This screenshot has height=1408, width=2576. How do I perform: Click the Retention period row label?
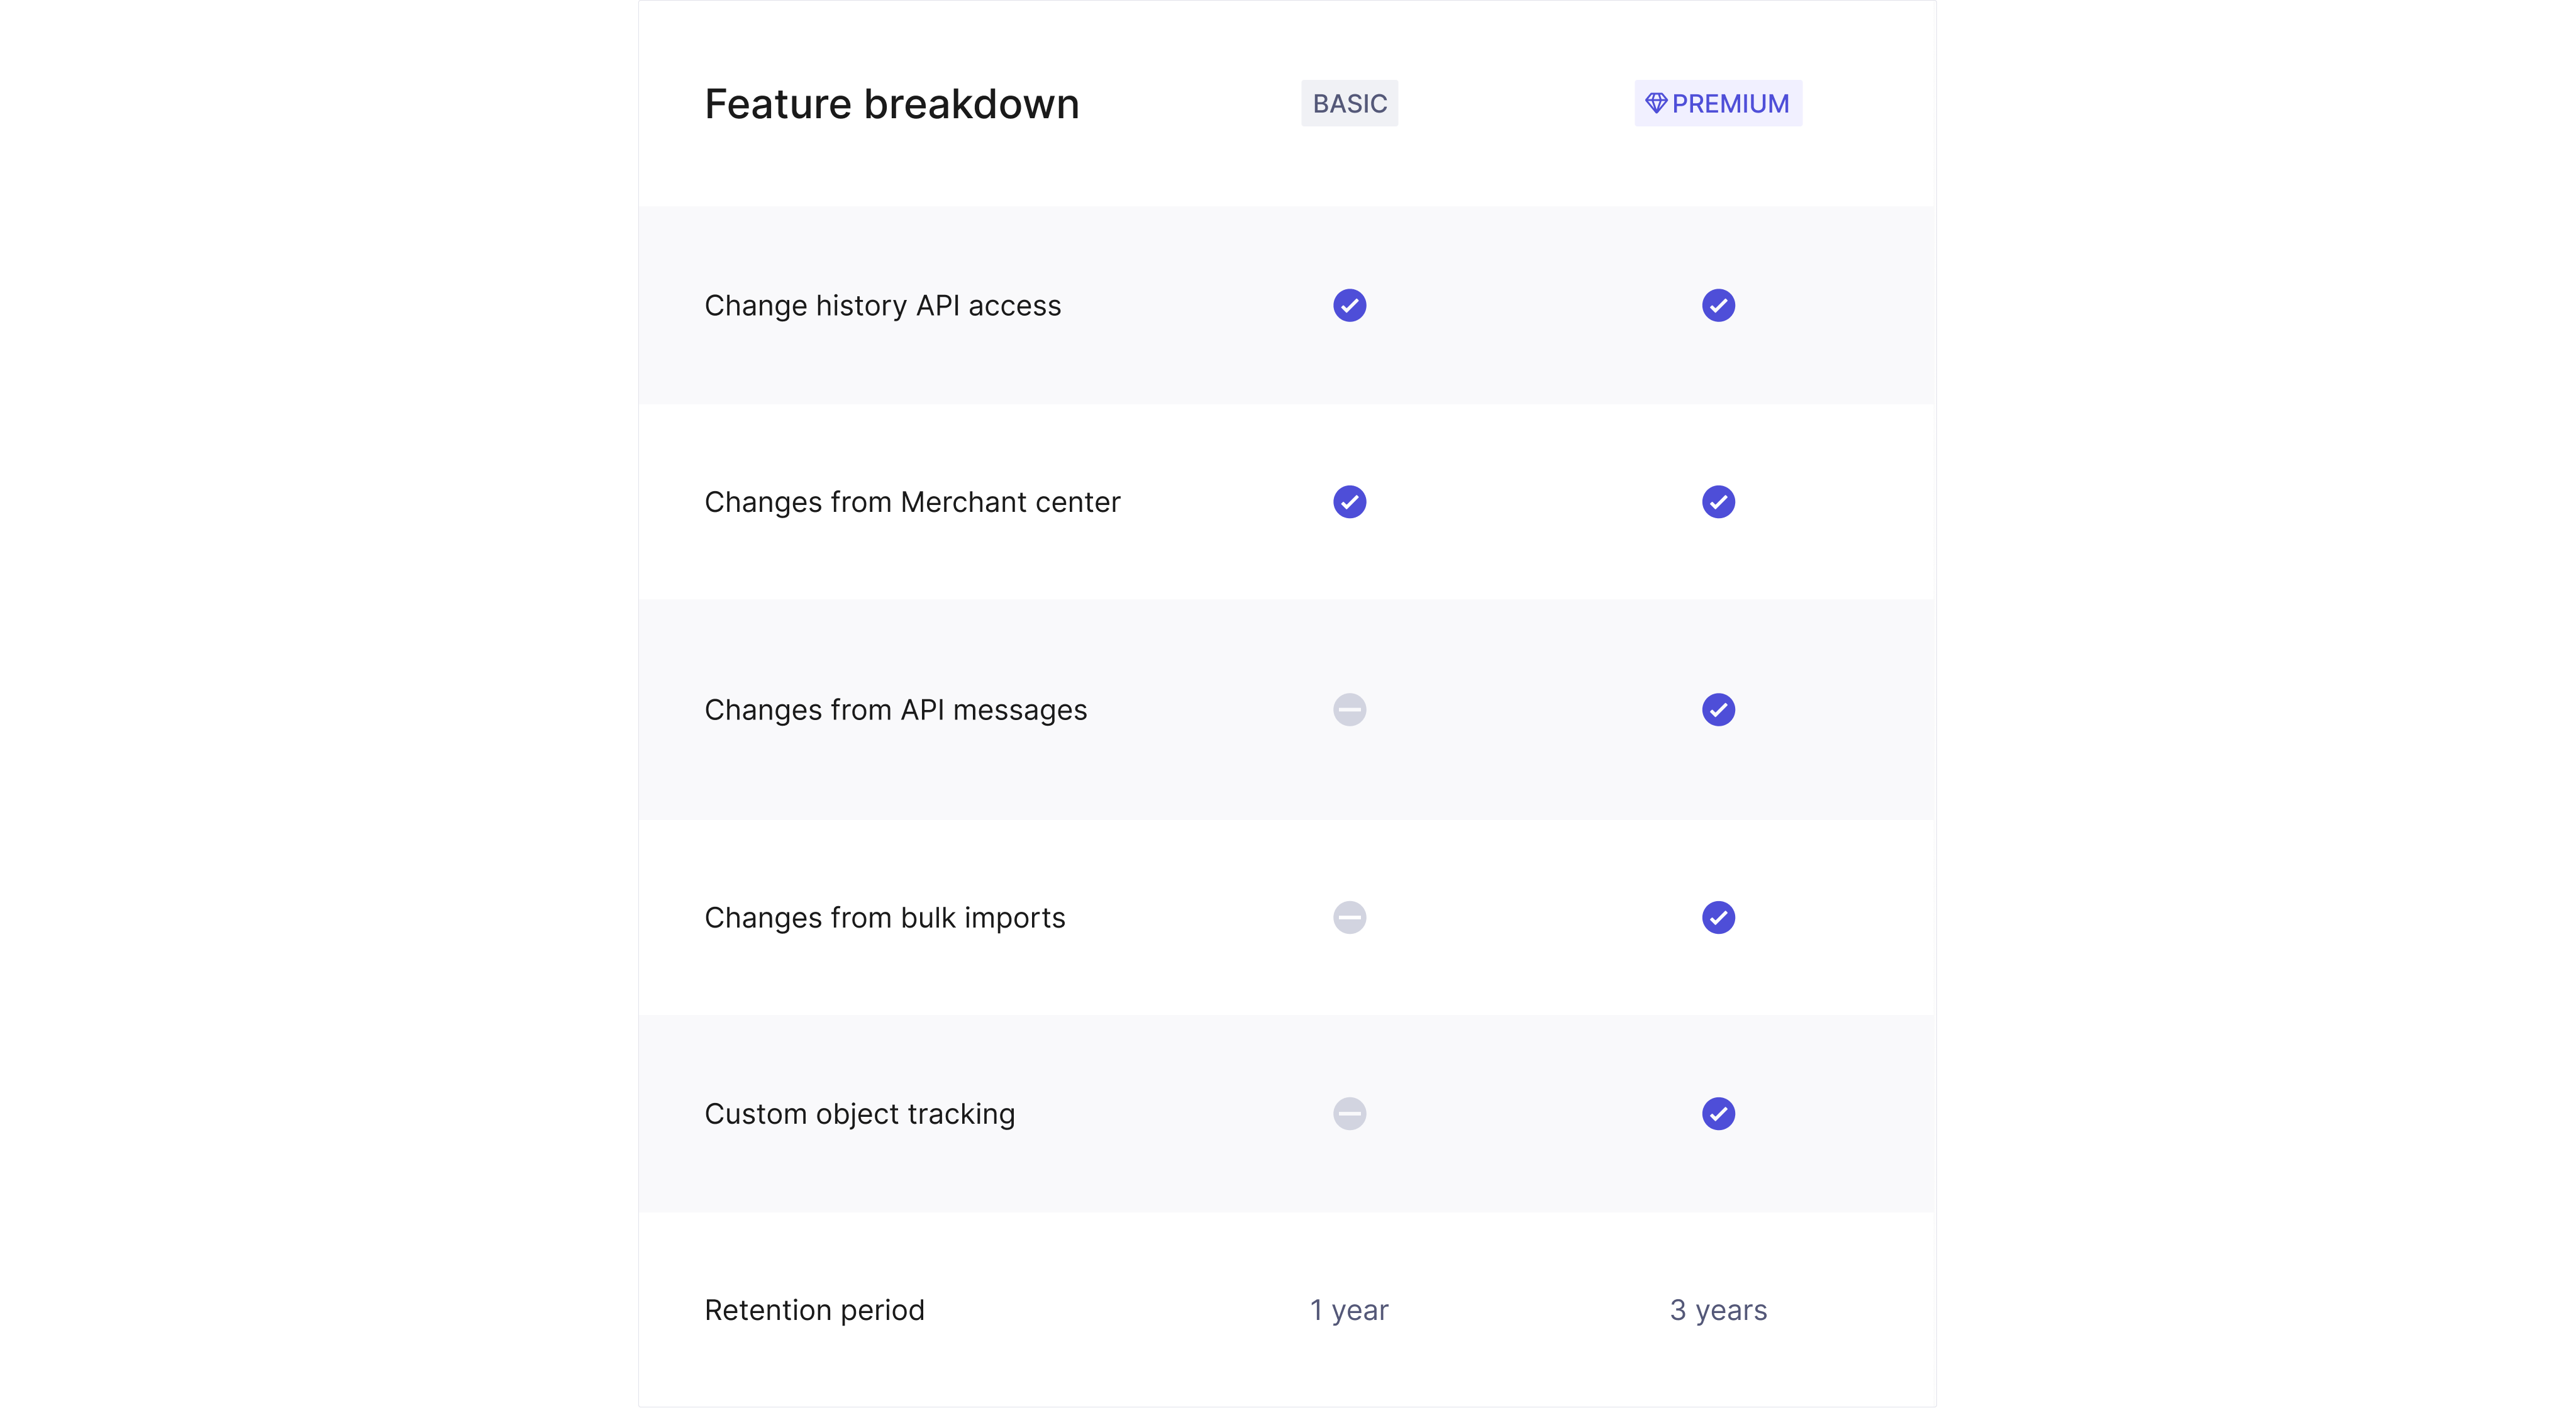point(814,1310)
